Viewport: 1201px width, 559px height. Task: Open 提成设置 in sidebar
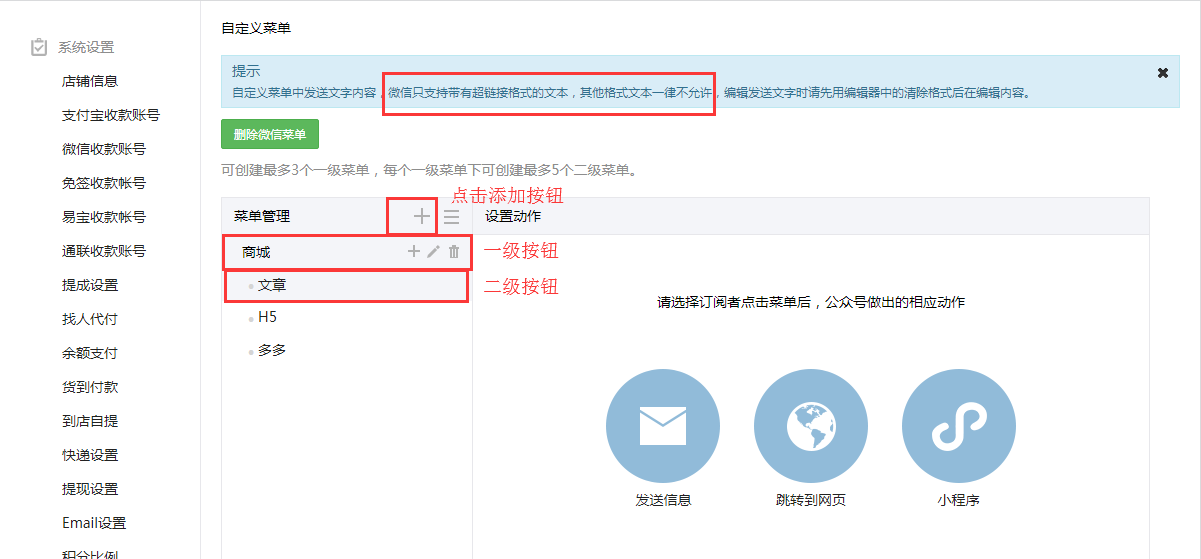pyautogui.click(x=90, y=285)
